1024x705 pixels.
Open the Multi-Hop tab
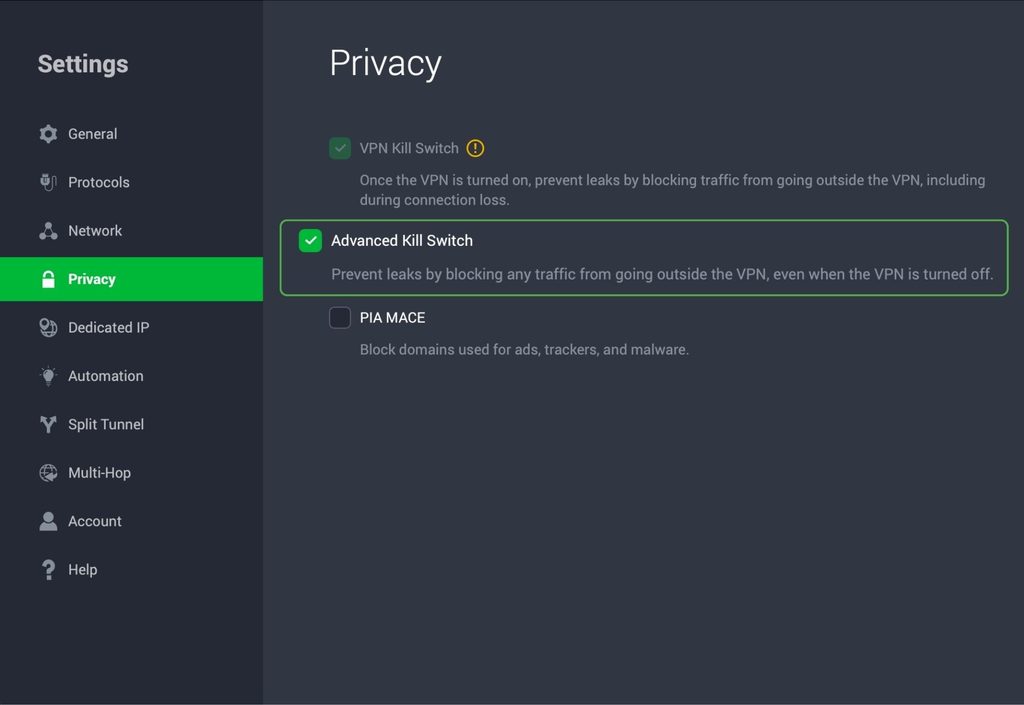click(131, 473)
